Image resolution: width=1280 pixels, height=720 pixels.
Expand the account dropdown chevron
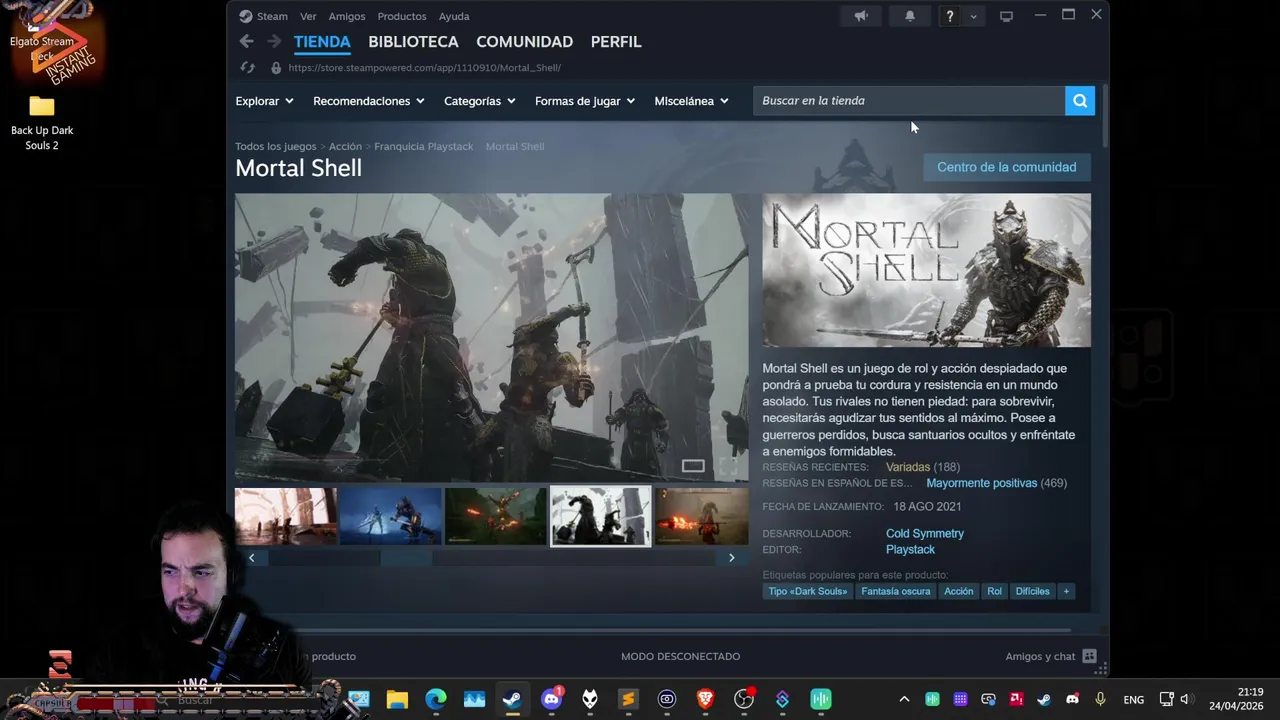tap(973, 16)
